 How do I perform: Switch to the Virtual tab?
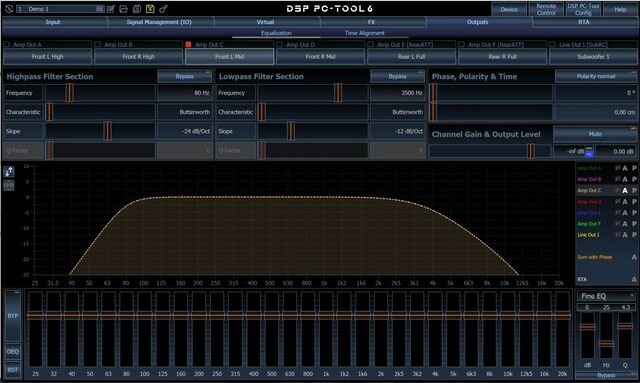tap(265, 22)
